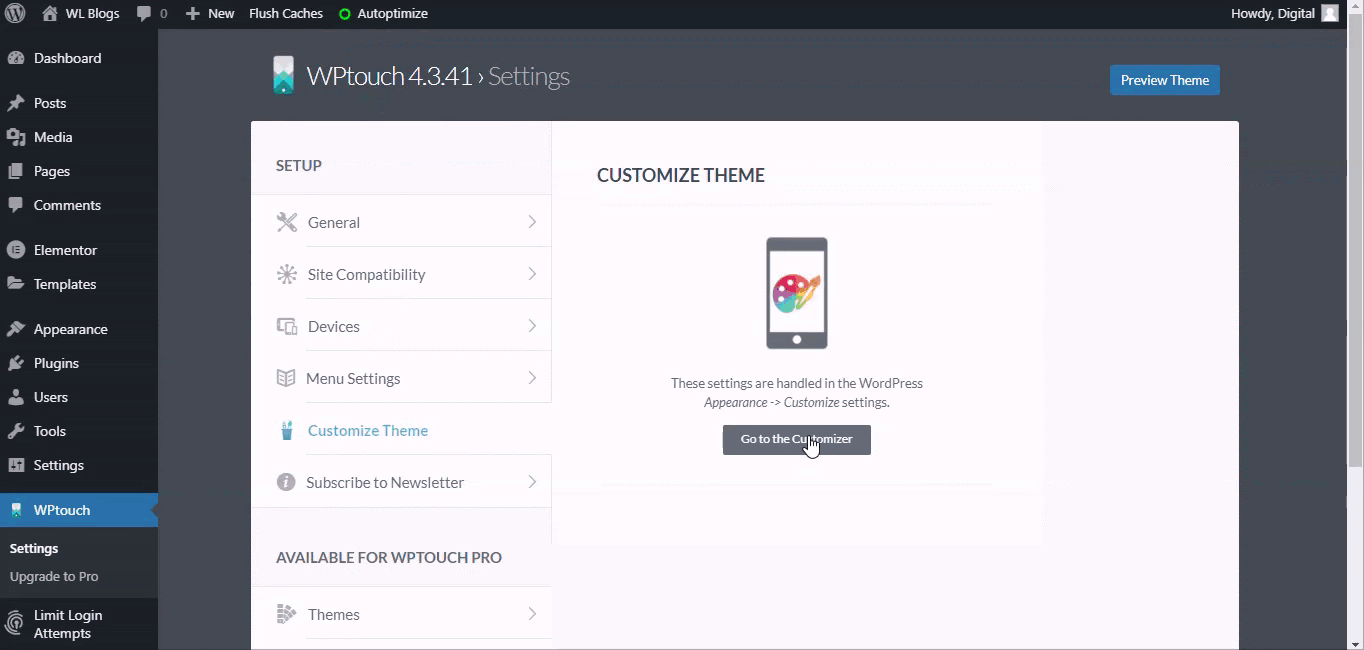Image resolution: width=1364 pixels, height=650 pixels.
Task: Click the Themes icon in Pro section
Action: pos(287,614)
